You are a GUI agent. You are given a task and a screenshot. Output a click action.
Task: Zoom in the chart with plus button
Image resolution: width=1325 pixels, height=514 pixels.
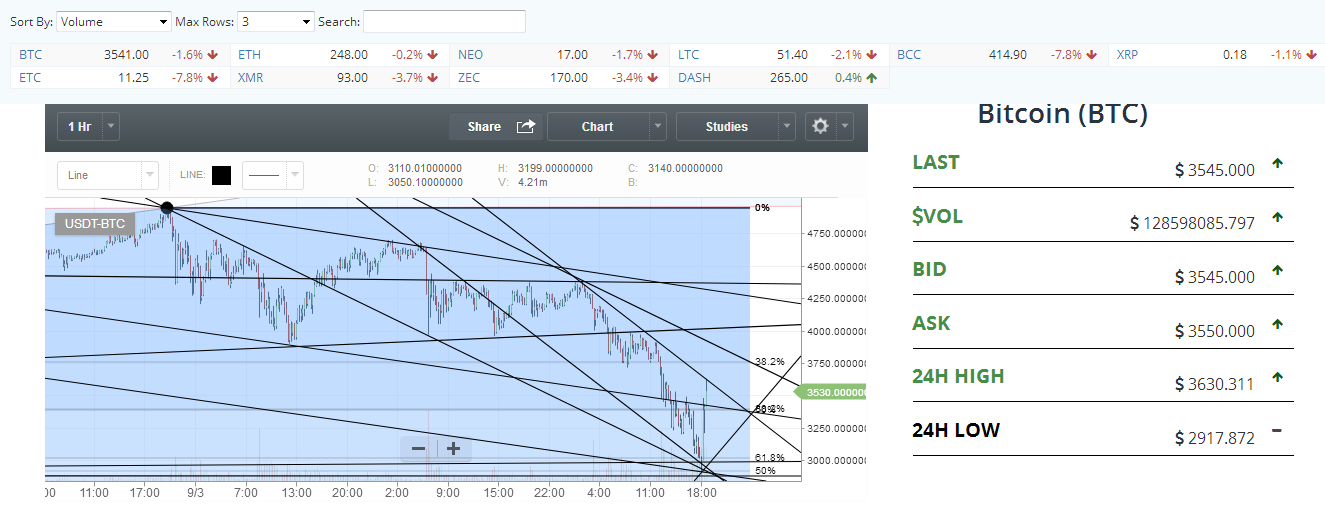[453, 449]
